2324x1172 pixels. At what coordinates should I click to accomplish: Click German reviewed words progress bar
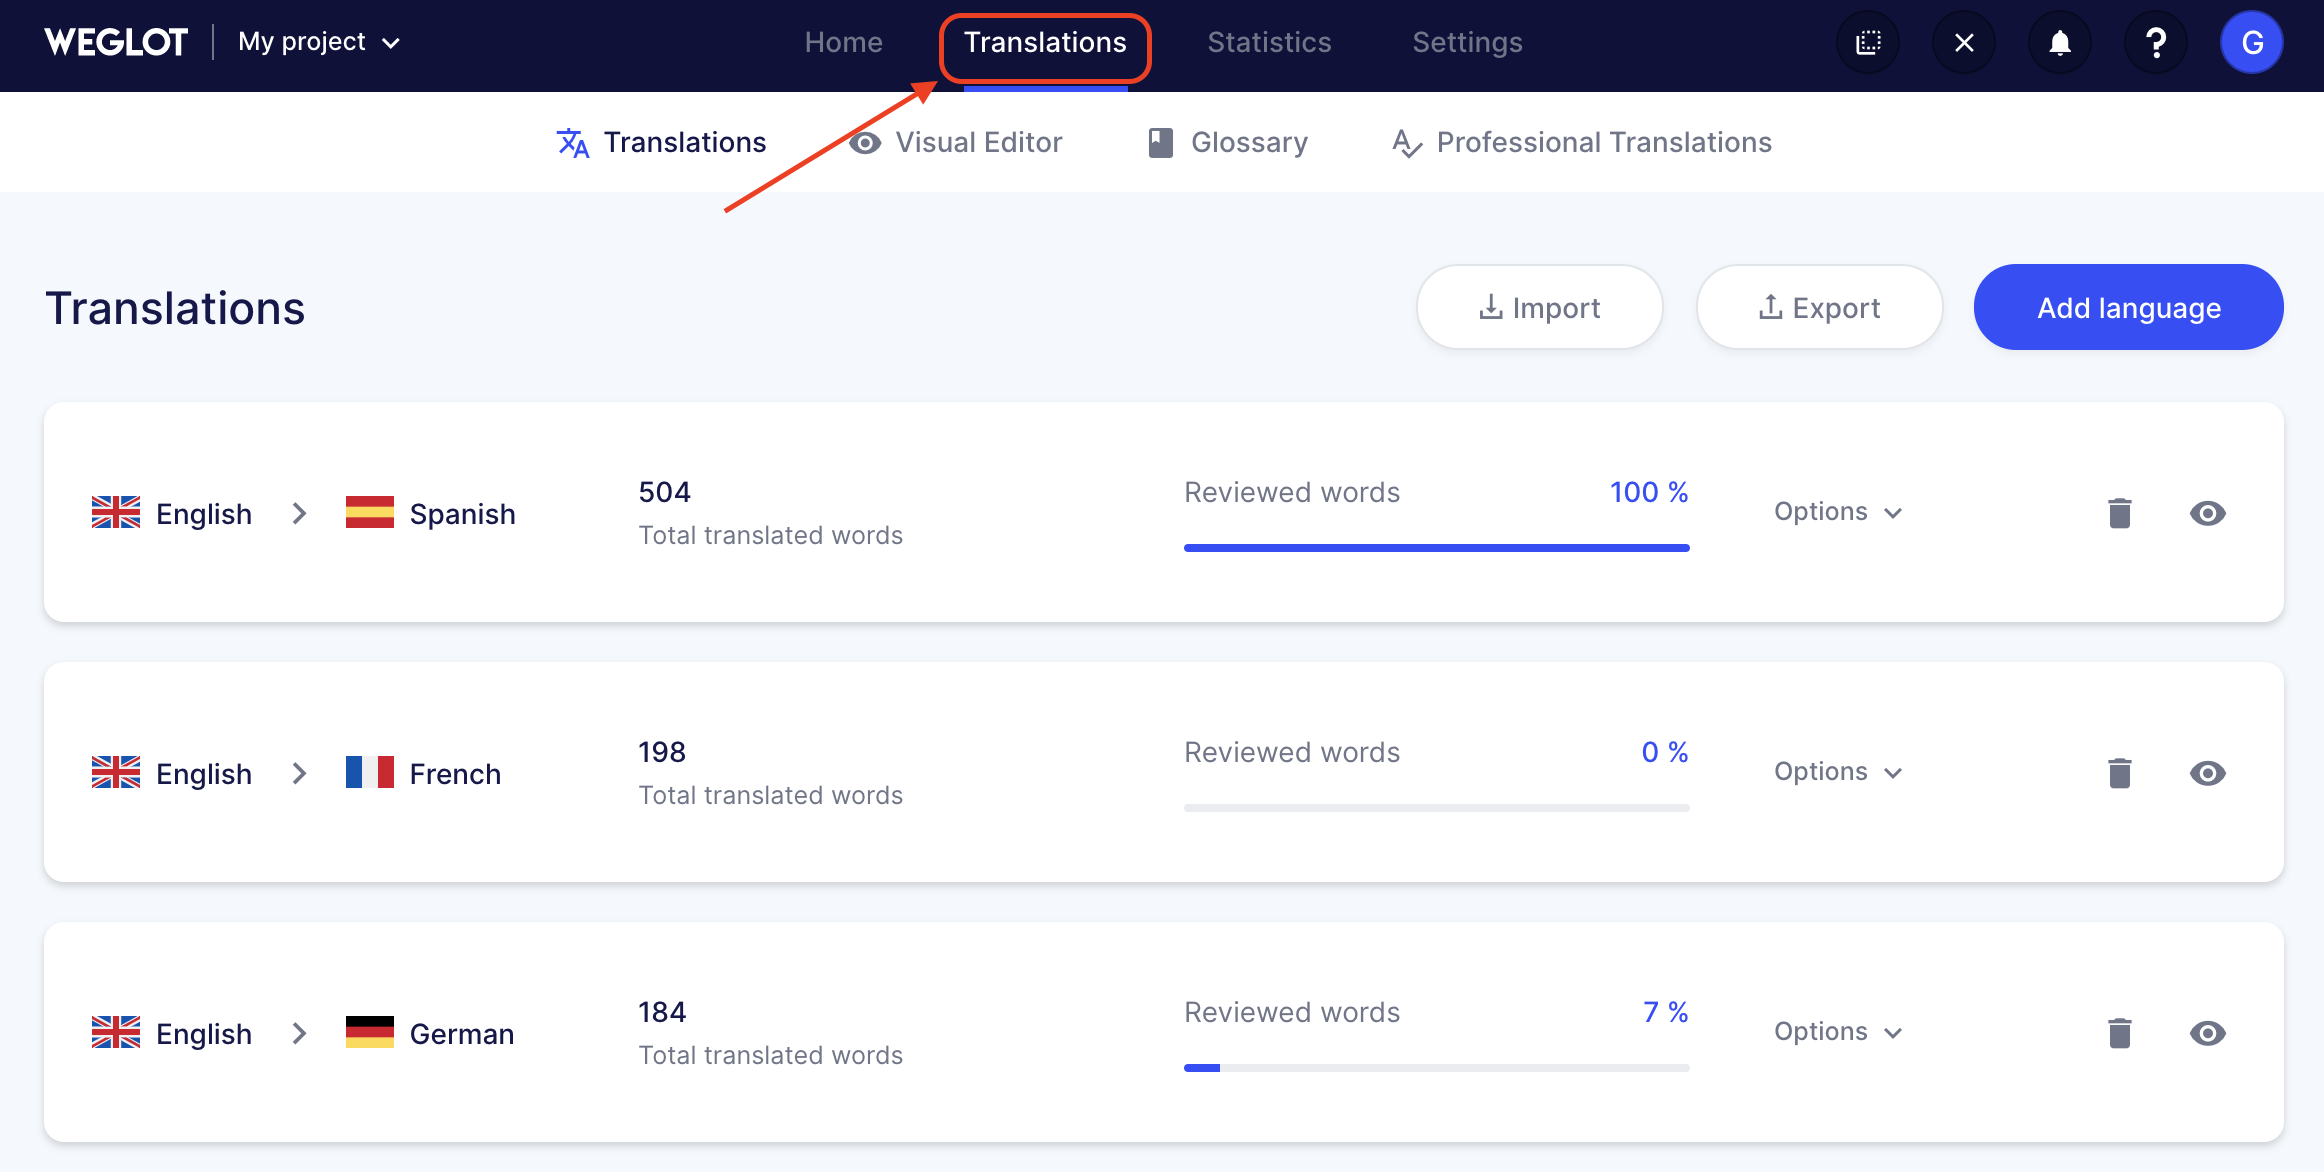click(x=1436, y=1068)
